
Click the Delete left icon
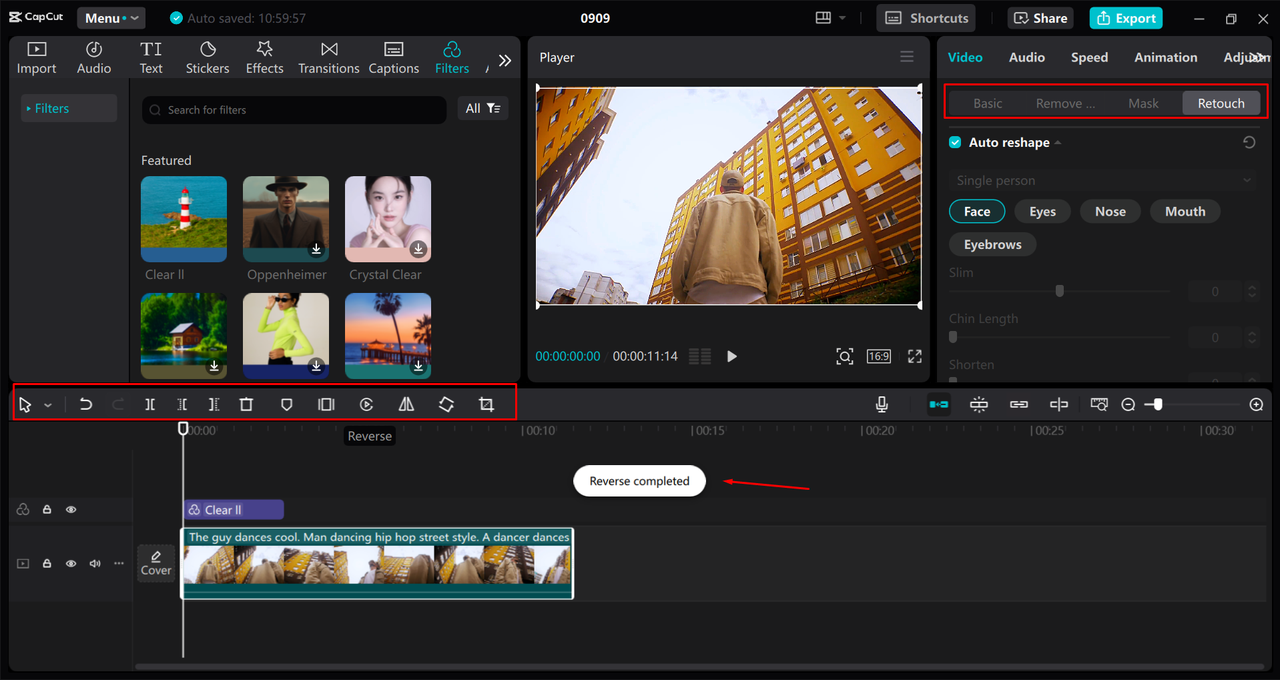[182, 404]
